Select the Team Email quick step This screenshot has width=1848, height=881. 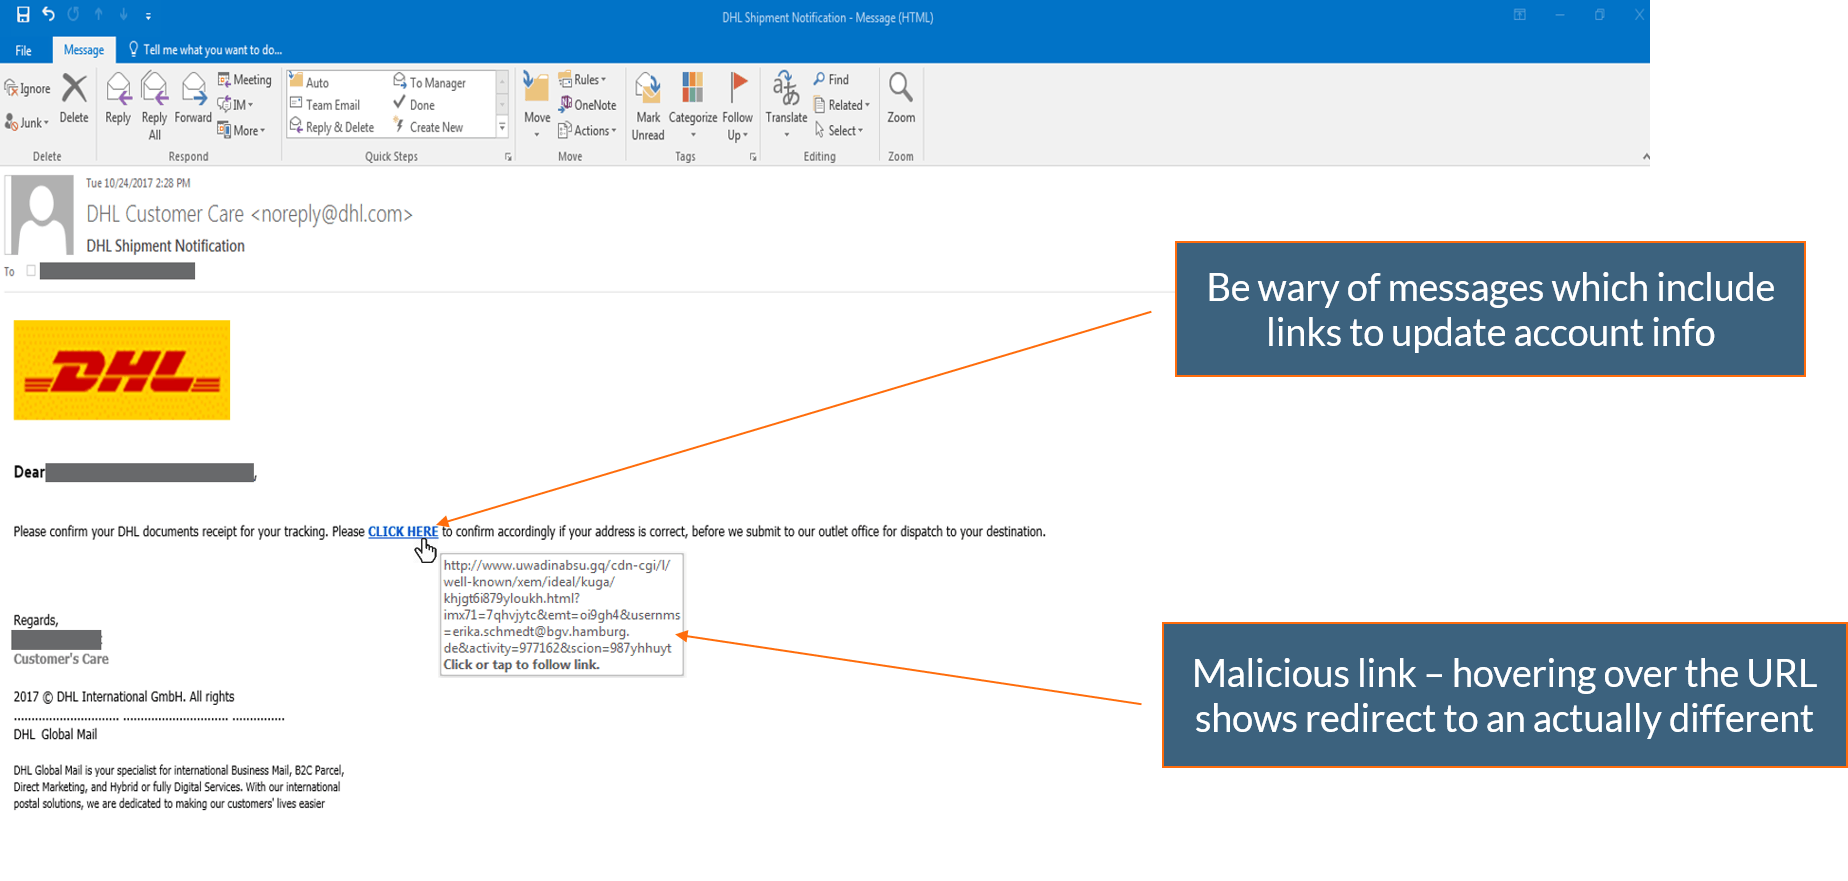(325, 105)
